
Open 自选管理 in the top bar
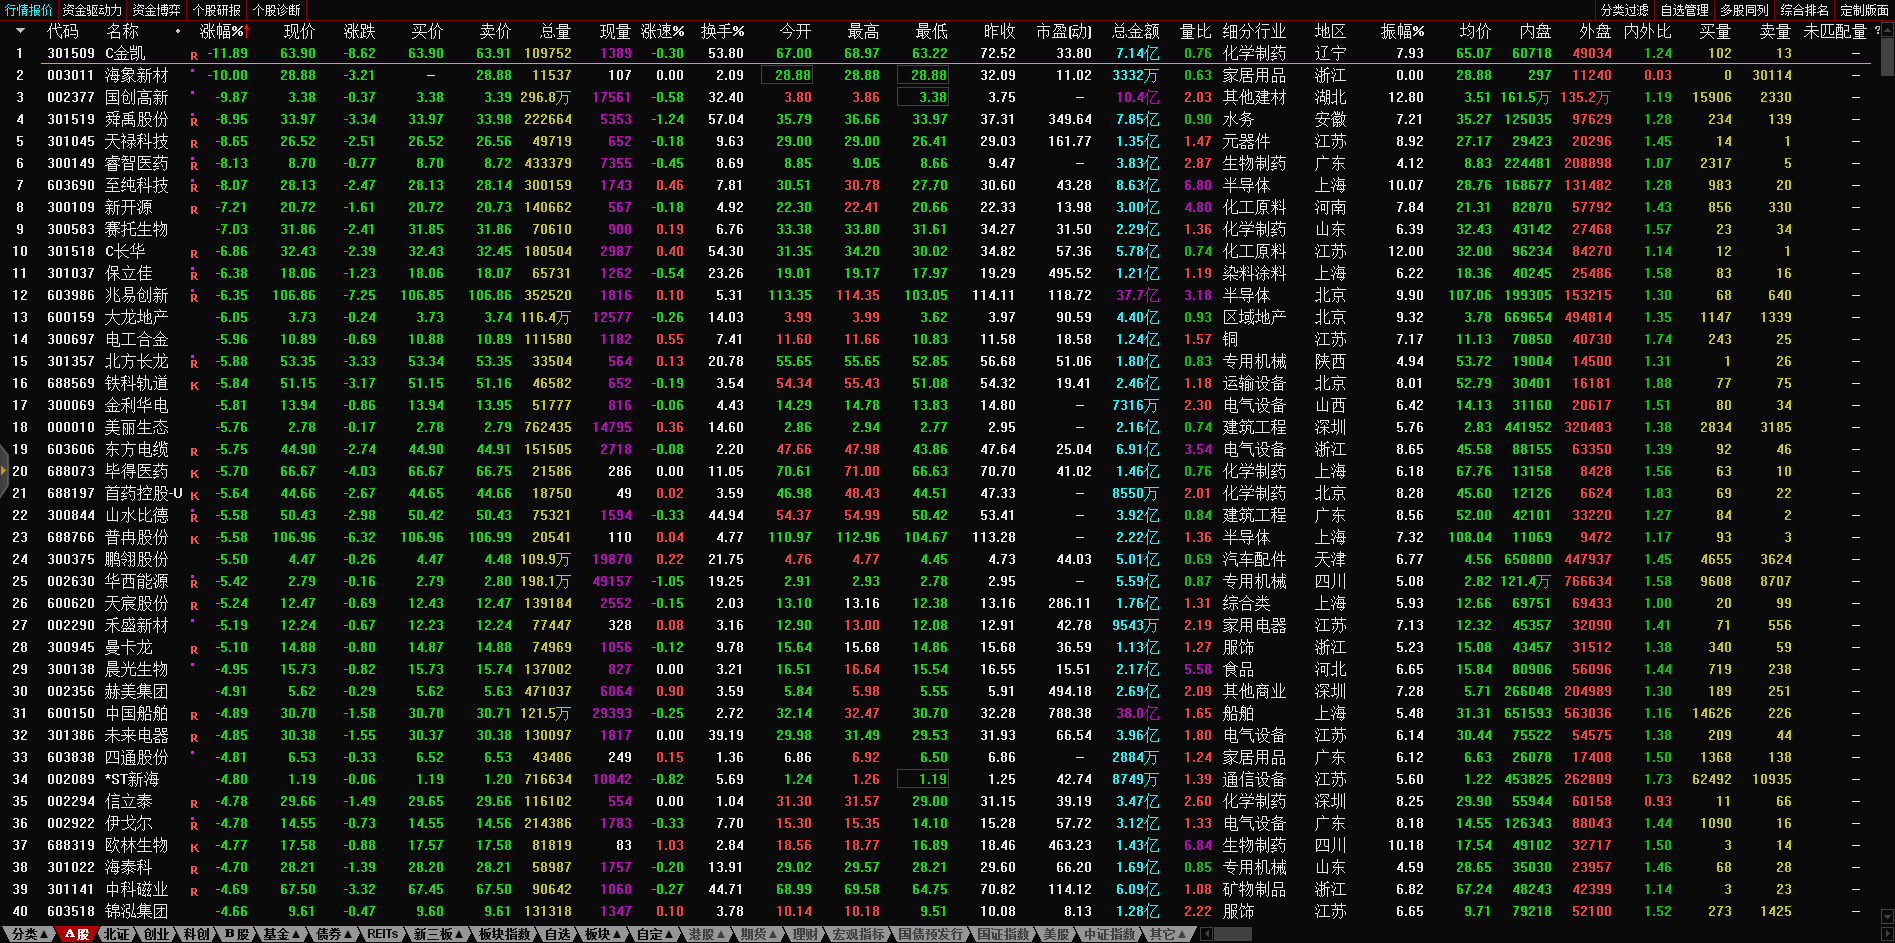[1684, 10]
